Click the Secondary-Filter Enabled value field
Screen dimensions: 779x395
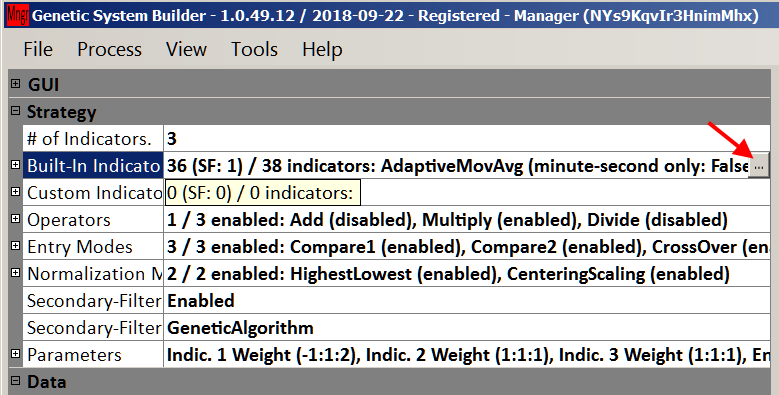tap(467, 301)
